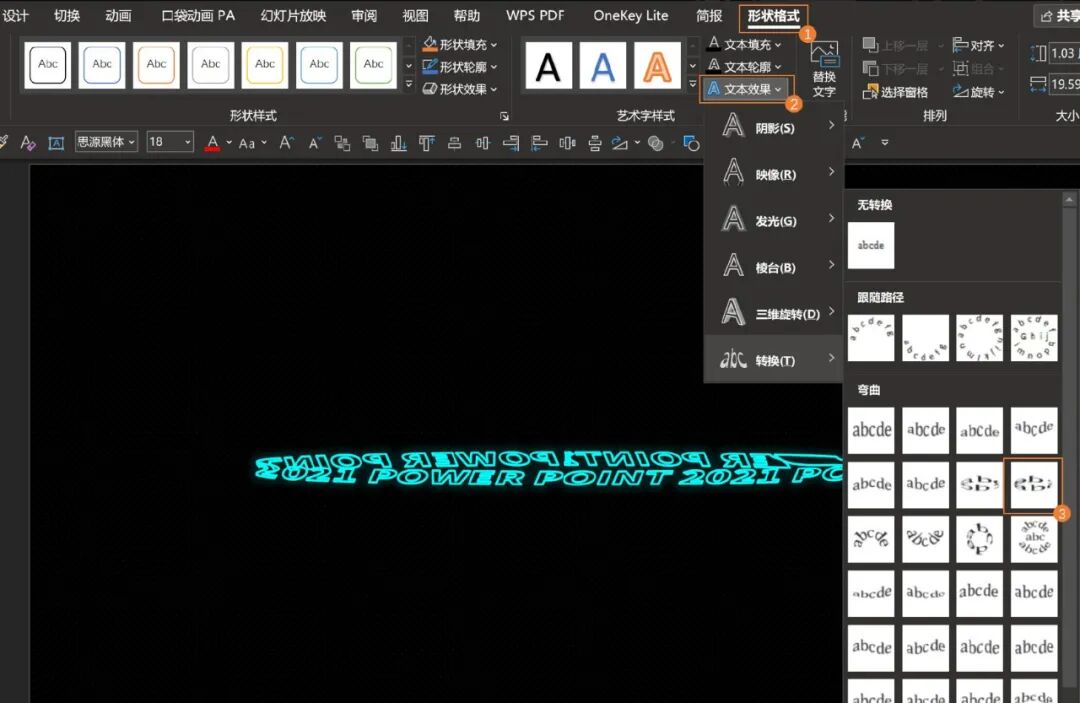Click the align left toolbar icon
The image size is (1080, 703).
coord(539,143)
